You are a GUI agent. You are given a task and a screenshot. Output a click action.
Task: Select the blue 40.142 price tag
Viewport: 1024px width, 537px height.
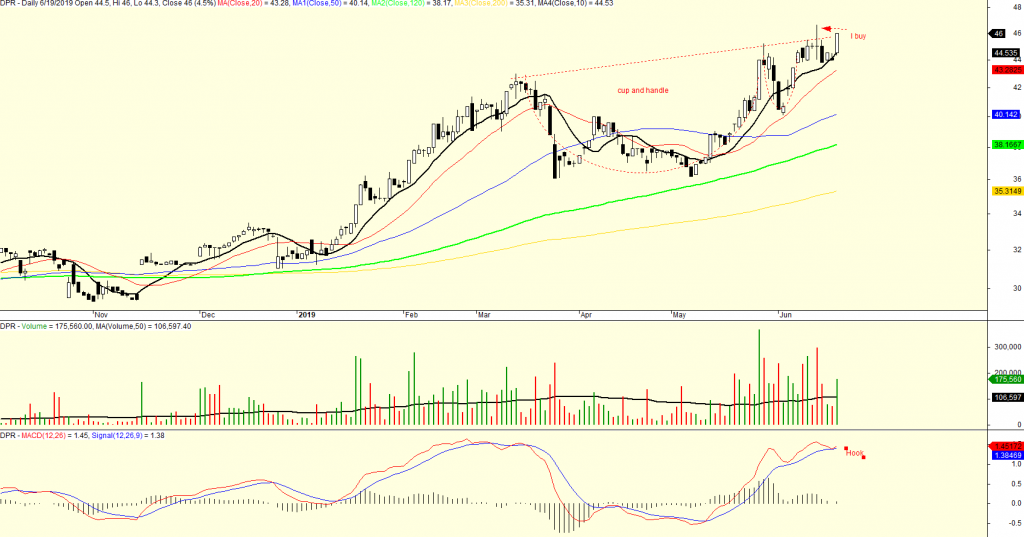1005,115
